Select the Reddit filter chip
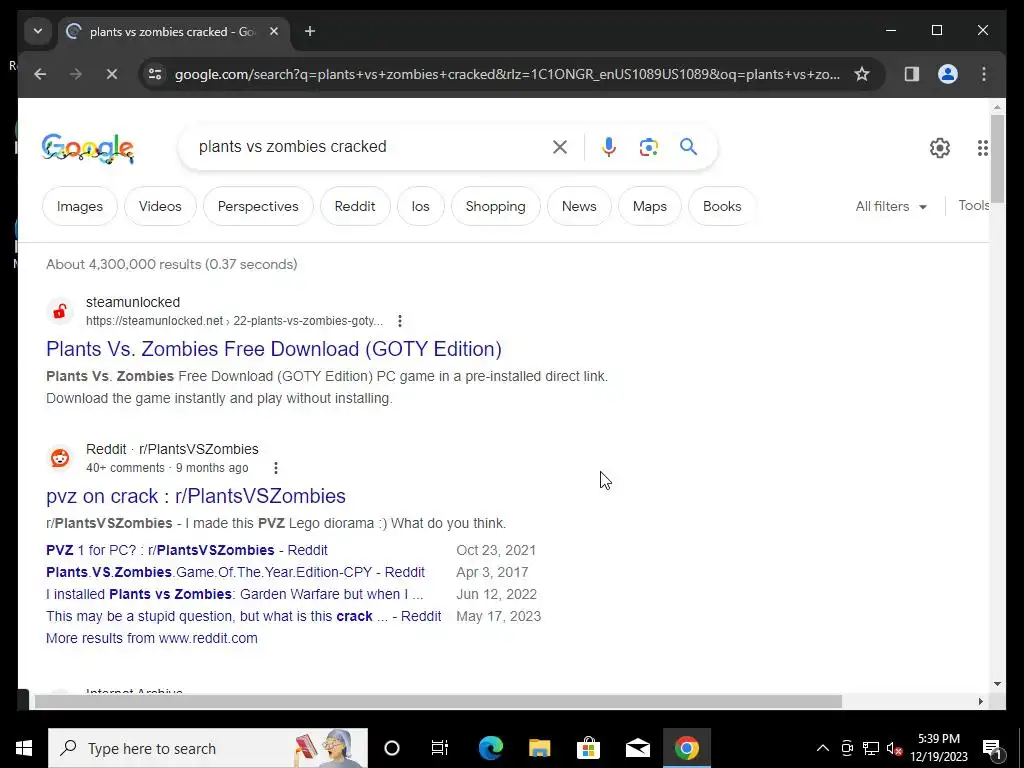The height and width of the screenshot is (768, 1024). pyautogui.click(x=355, y=206)
